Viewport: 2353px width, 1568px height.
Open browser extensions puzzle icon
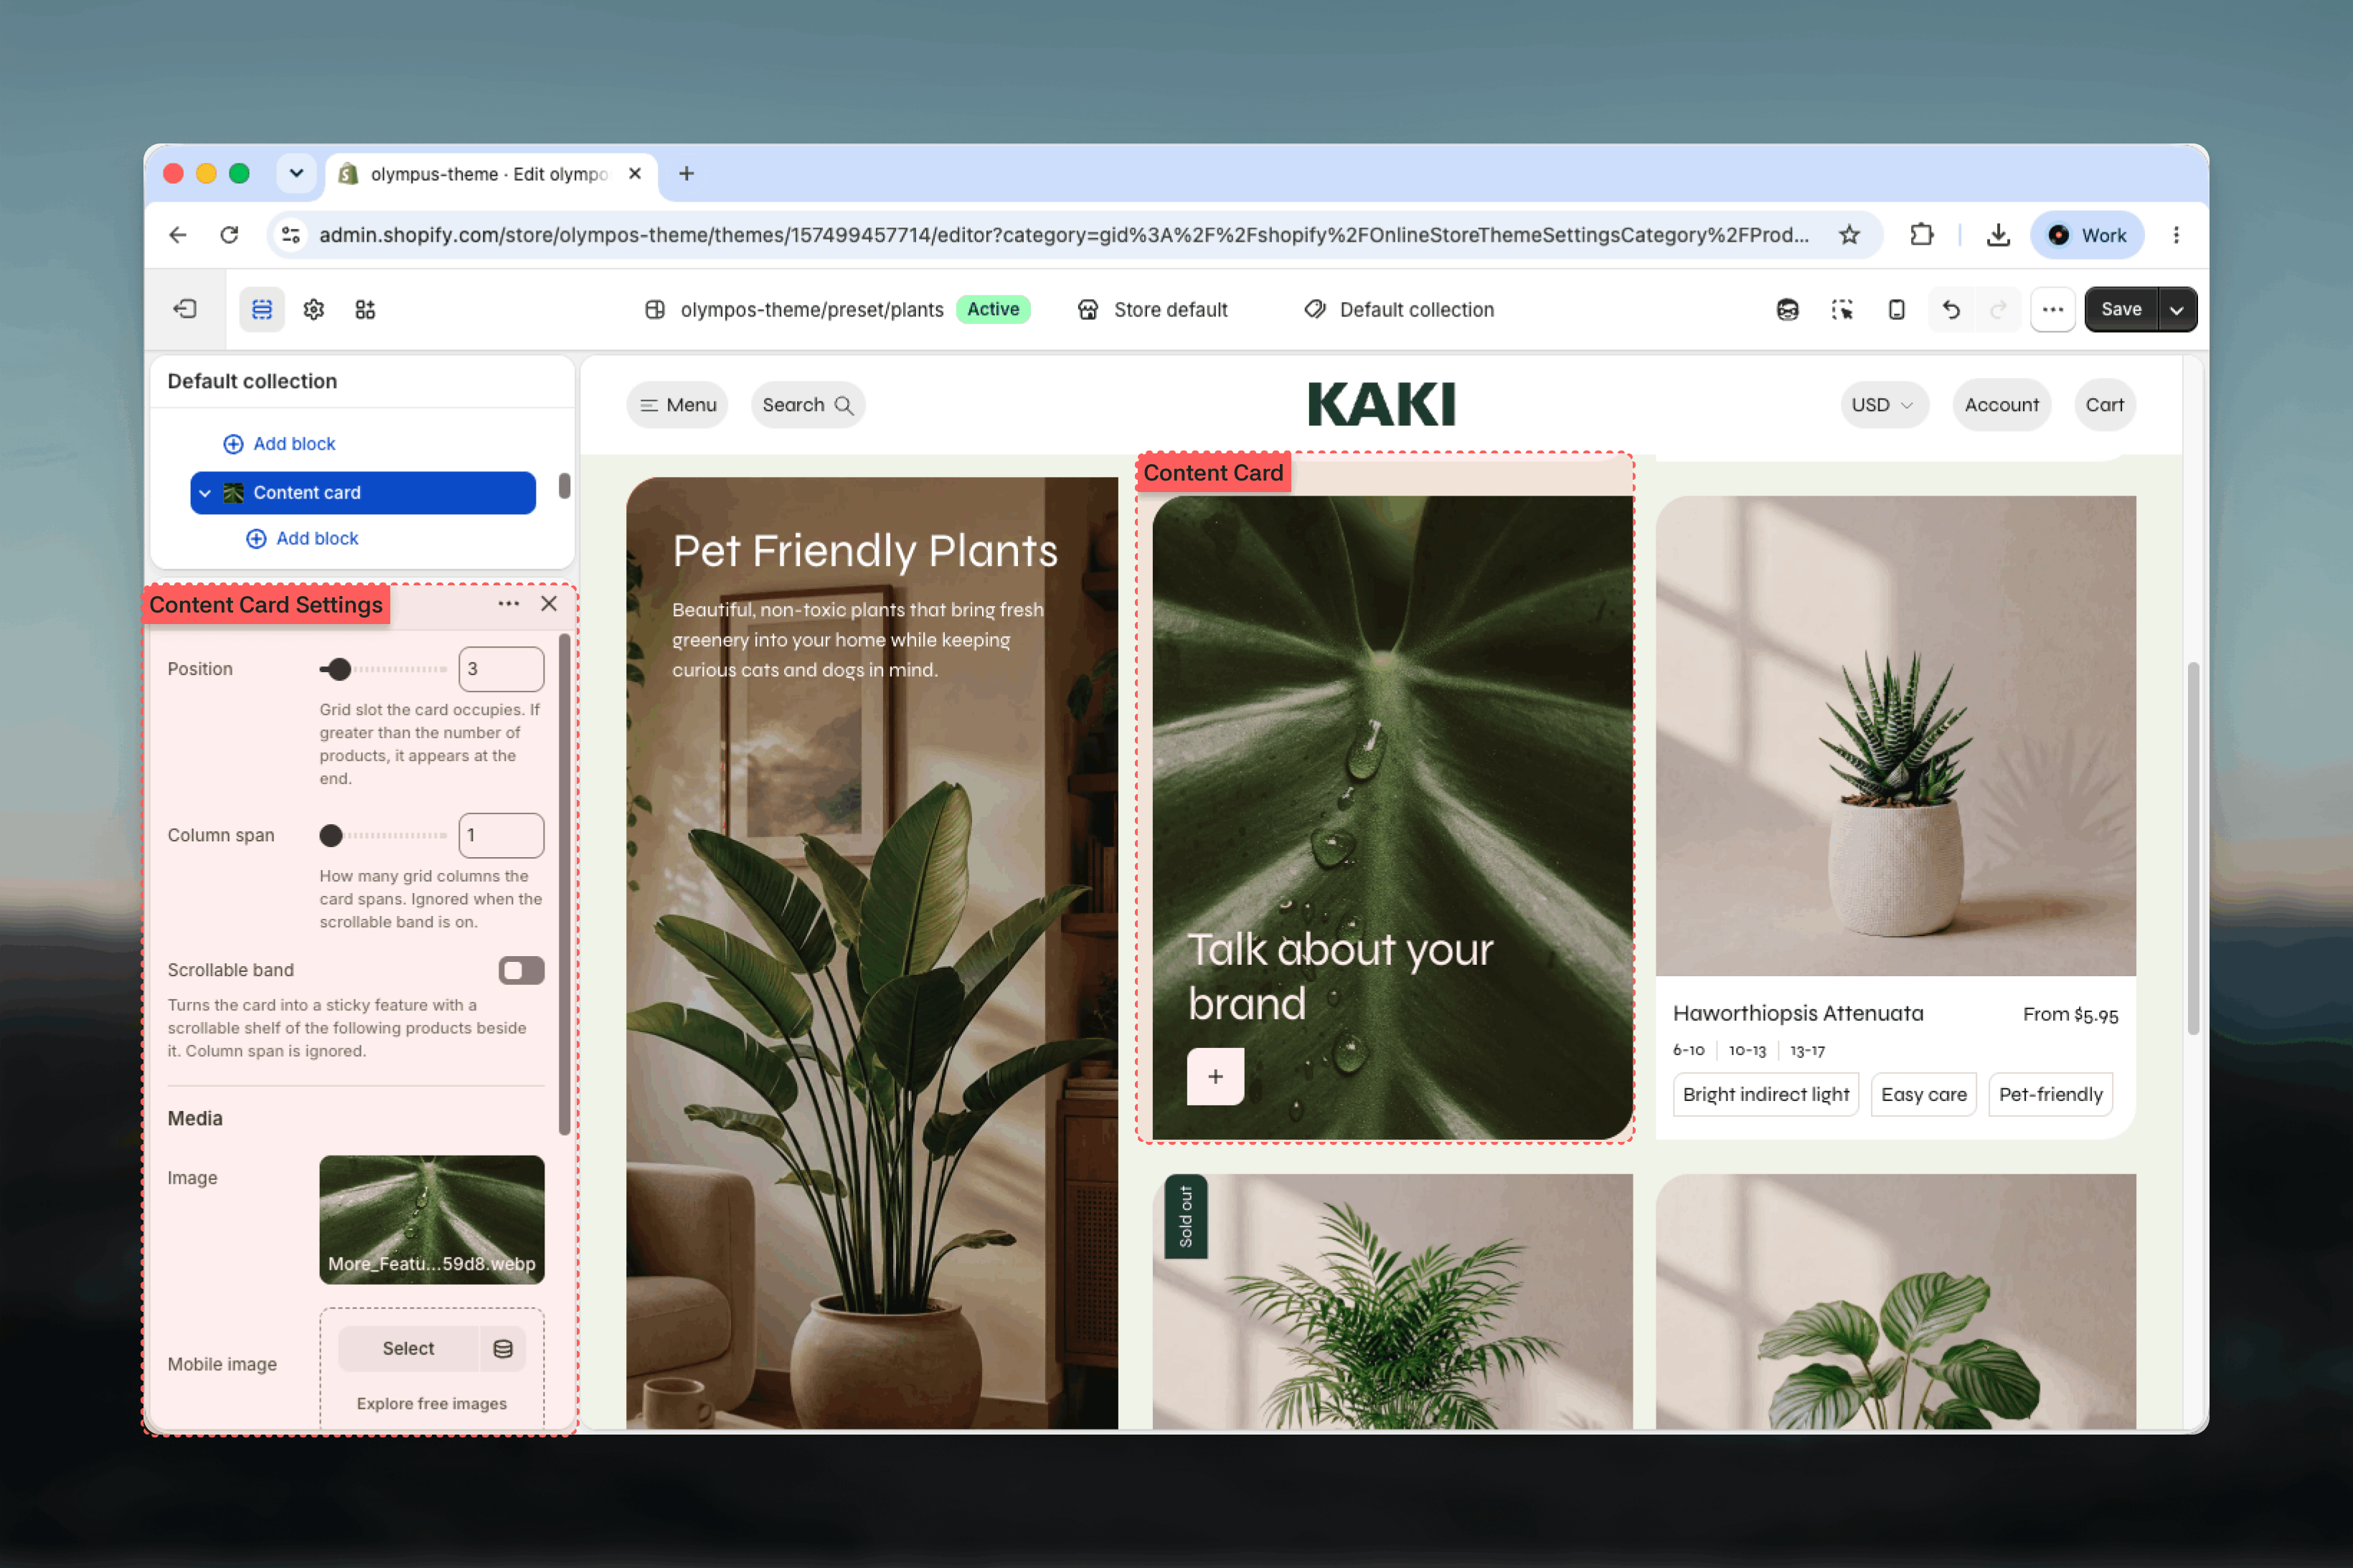click(1921, 235)
